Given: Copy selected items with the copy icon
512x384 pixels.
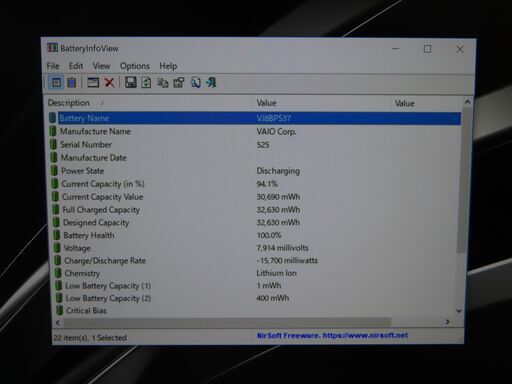Looking at the screenshot, I should [x=162, y=82].
